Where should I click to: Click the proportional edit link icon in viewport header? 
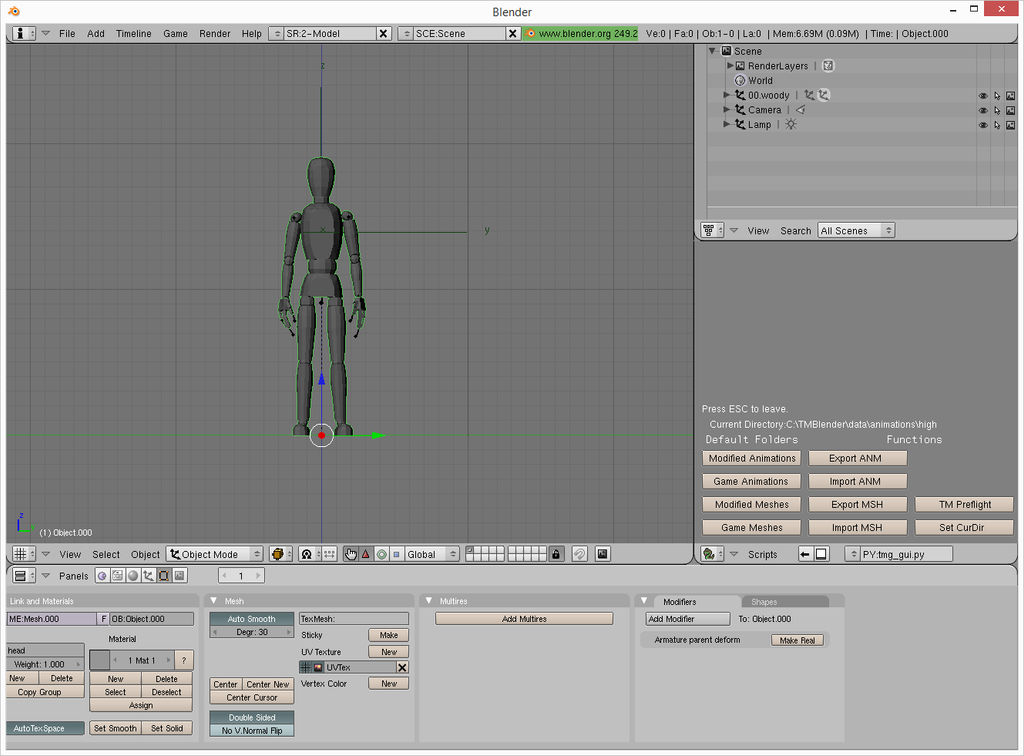pos(579,554)
